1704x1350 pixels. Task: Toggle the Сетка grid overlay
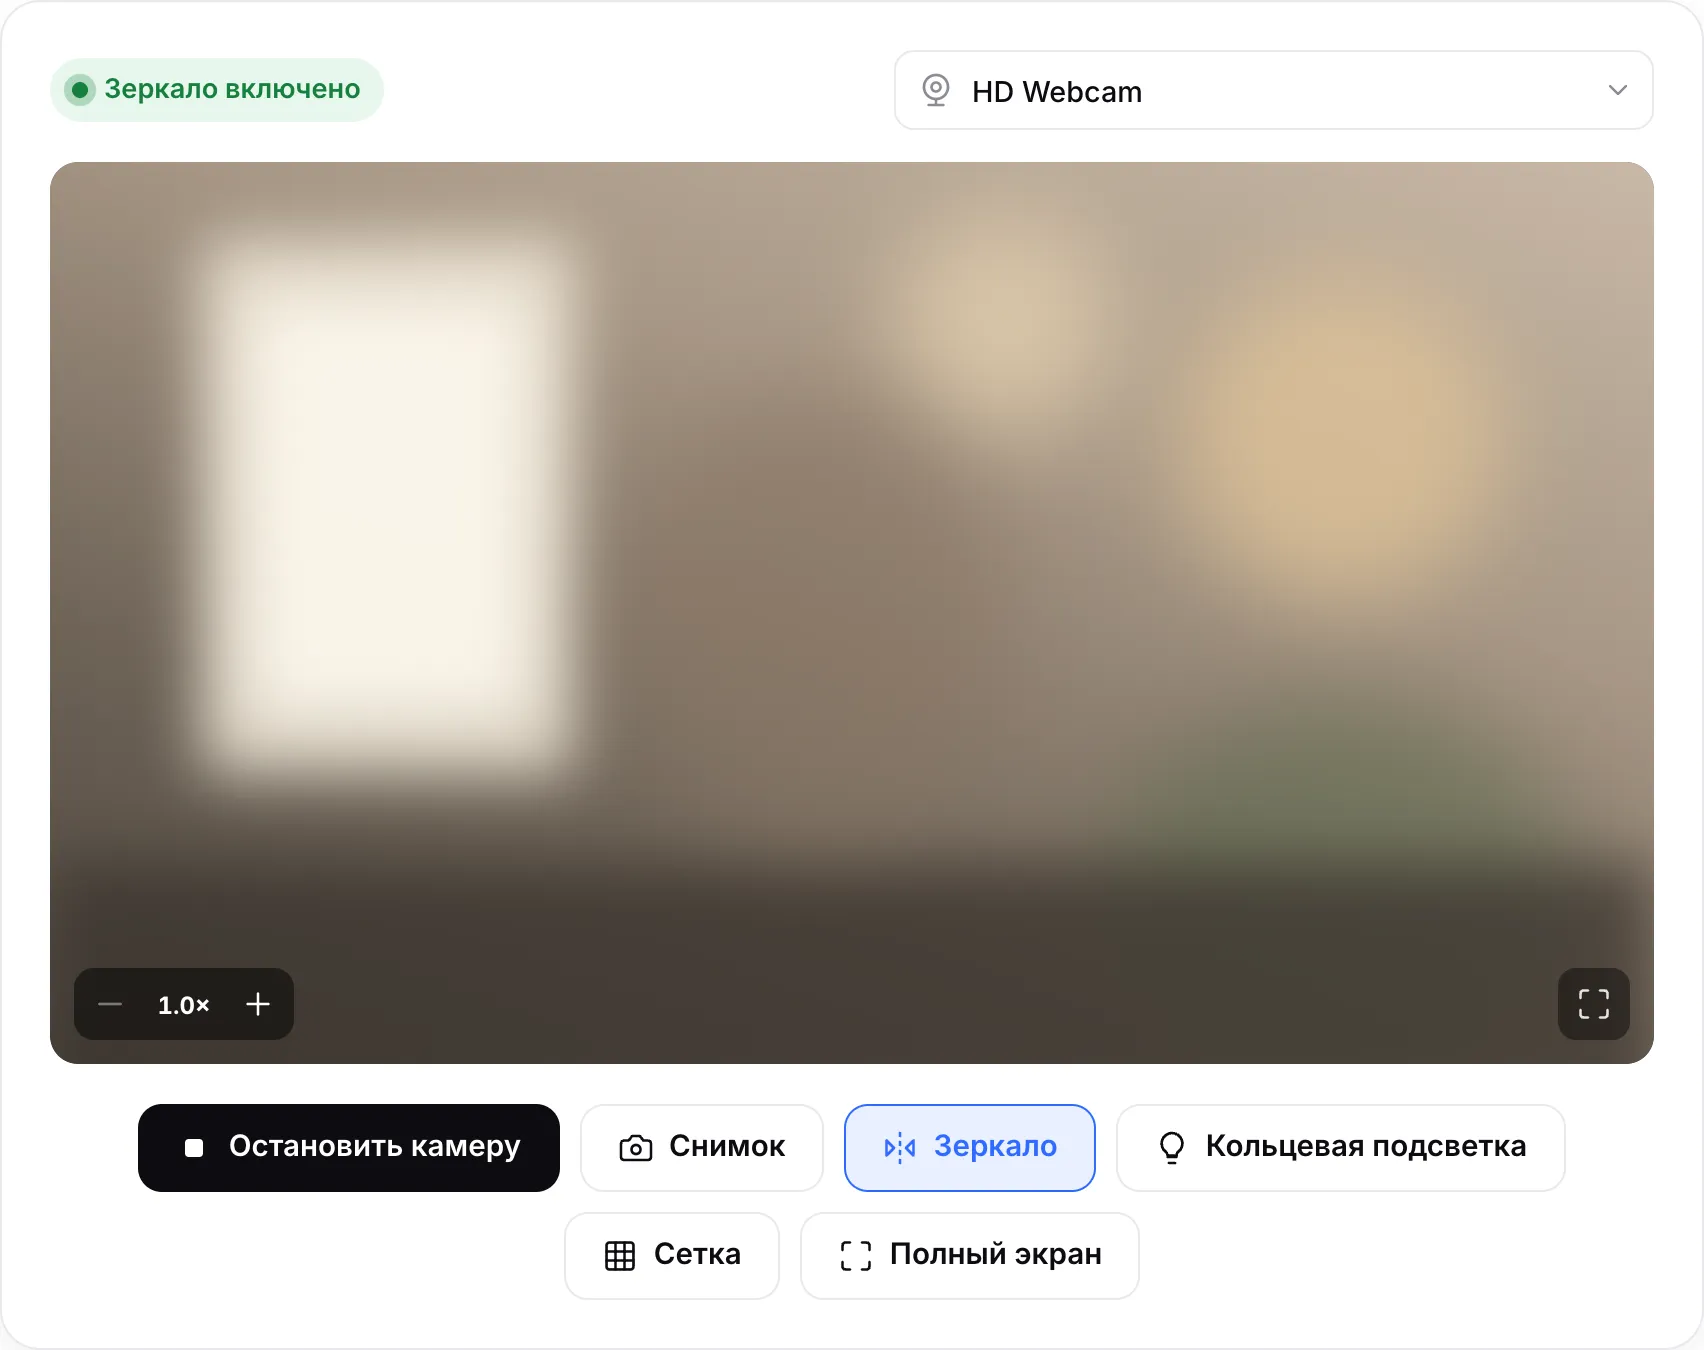(672, 1255)
